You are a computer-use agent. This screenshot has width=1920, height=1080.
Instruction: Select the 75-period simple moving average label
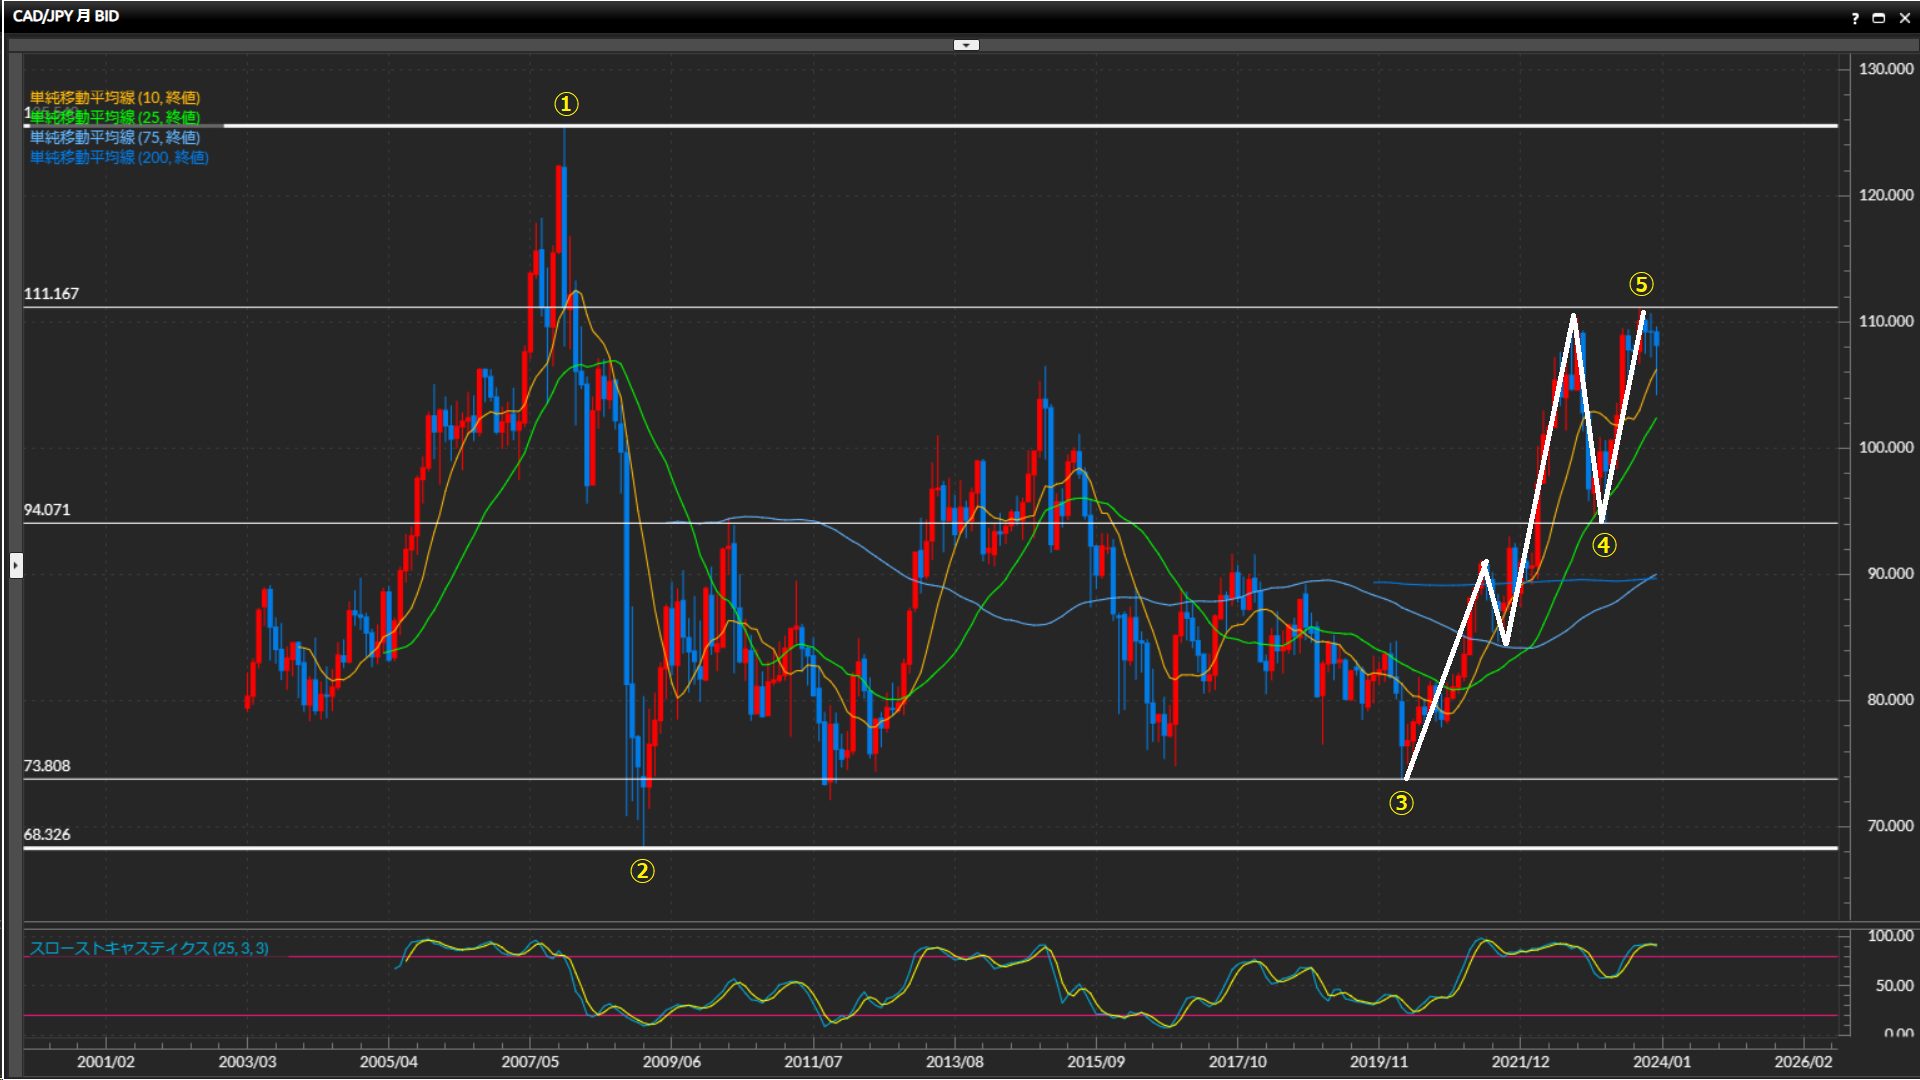coord(115,137)
